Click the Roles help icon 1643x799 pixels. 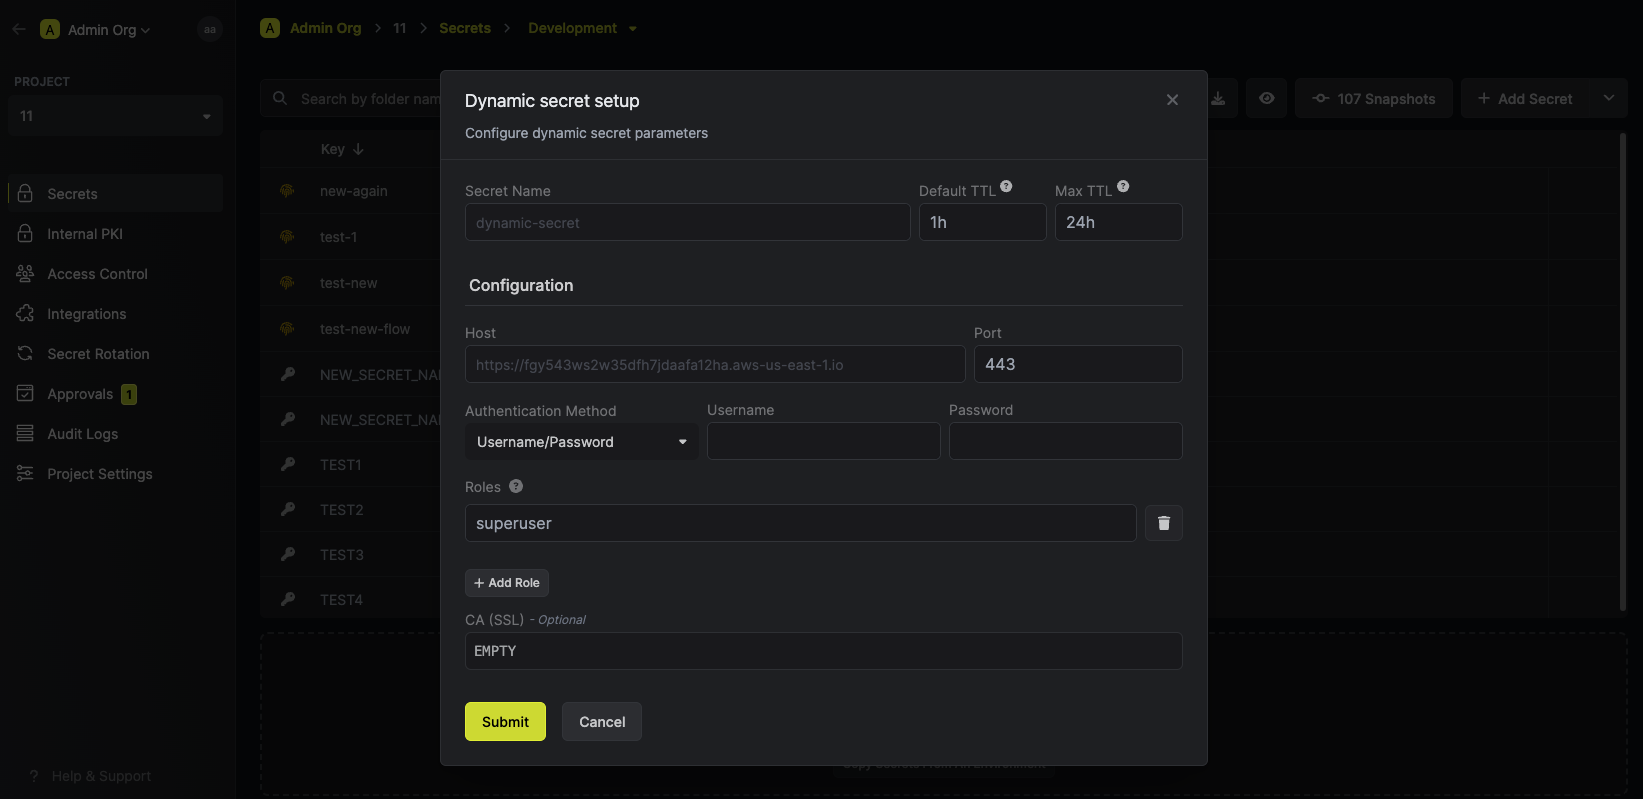[516, 486]
